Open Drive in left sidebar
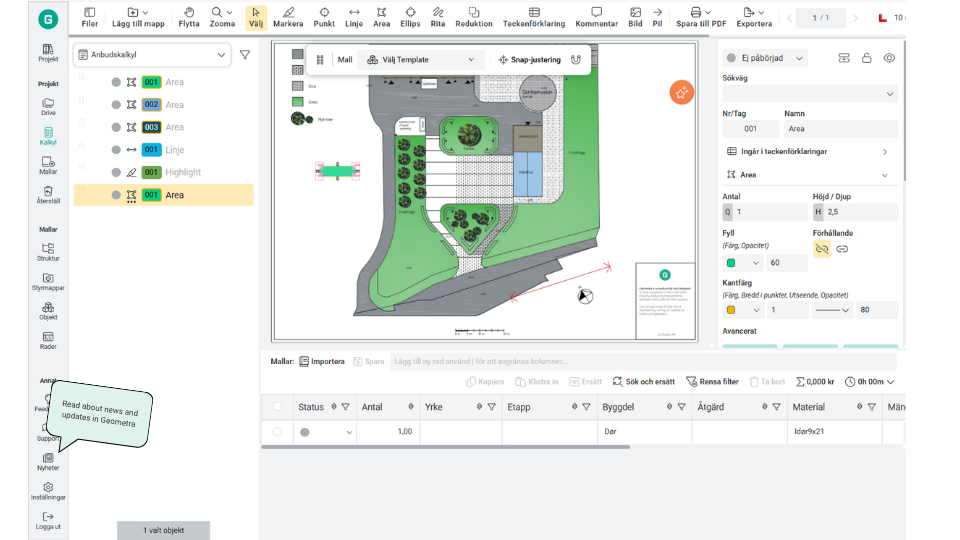 tap(48, 107)
